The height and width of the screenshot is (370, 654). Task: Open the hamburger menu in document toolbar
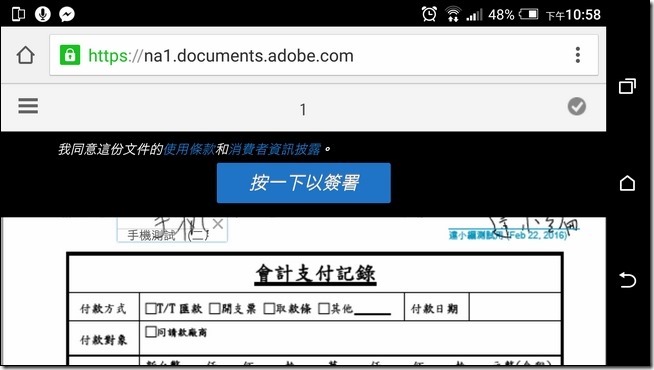click(x=28, y=106)
